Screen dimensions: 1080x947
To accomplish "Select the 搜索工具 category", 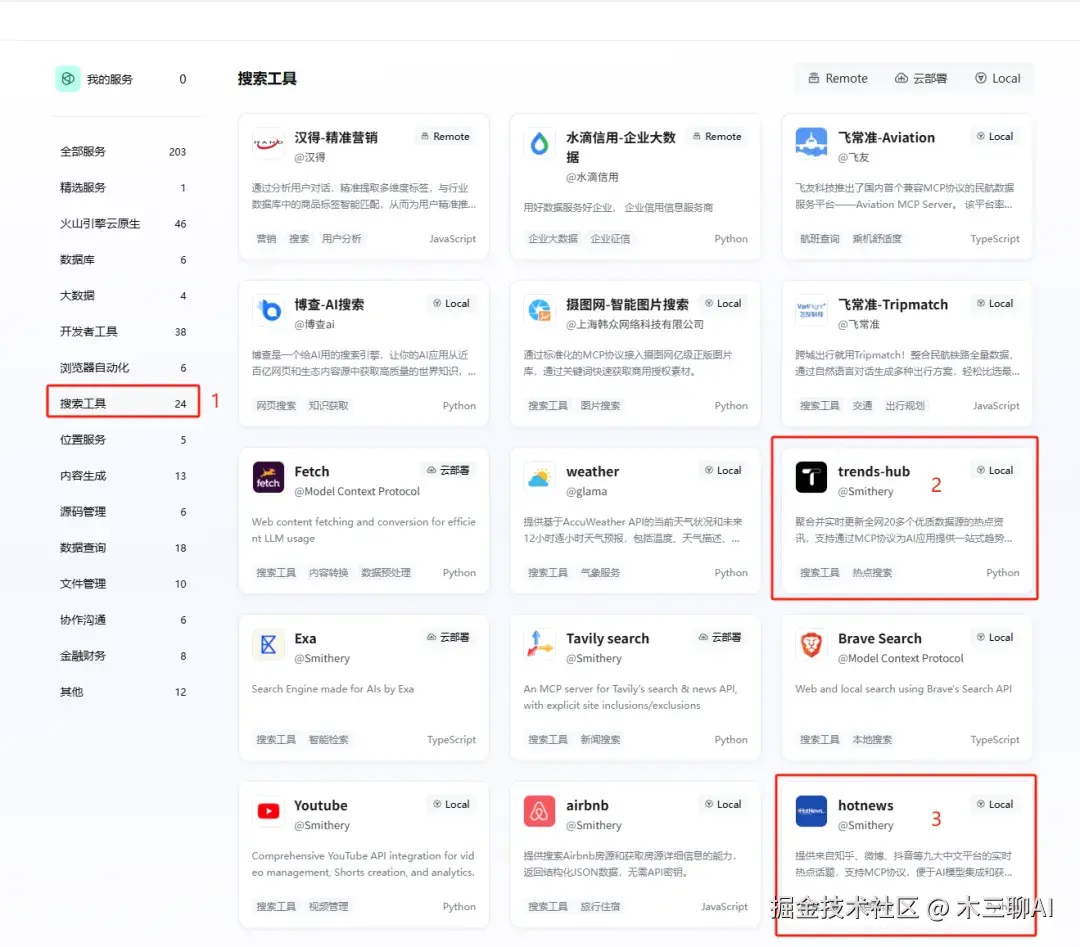I will tap(123, 404).
